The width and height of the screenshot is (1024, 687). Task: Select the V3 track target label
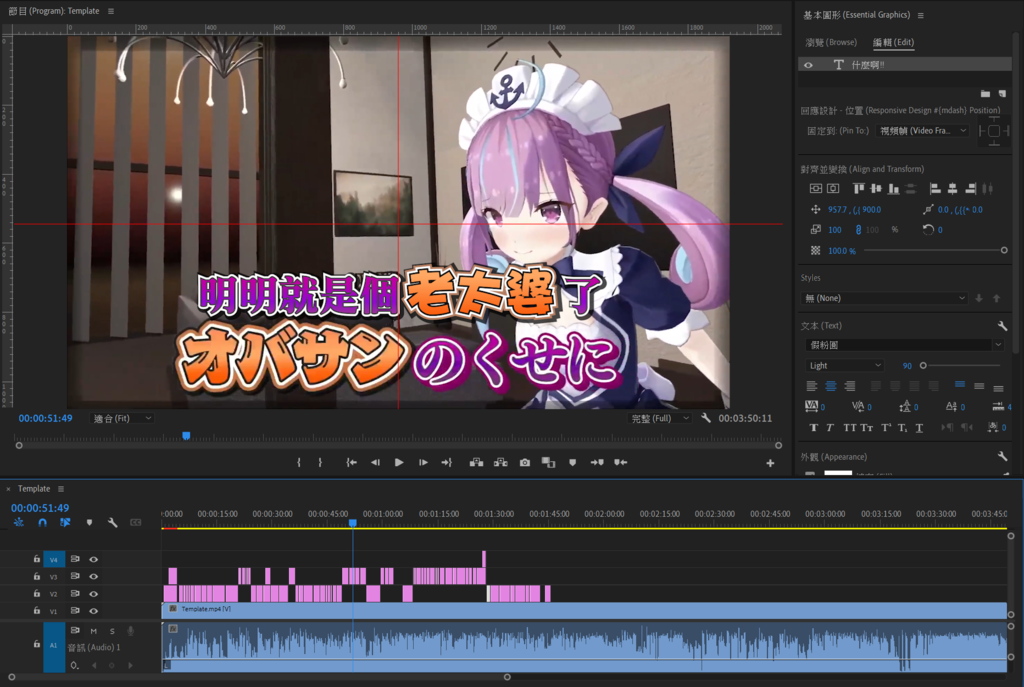point(54,577)
